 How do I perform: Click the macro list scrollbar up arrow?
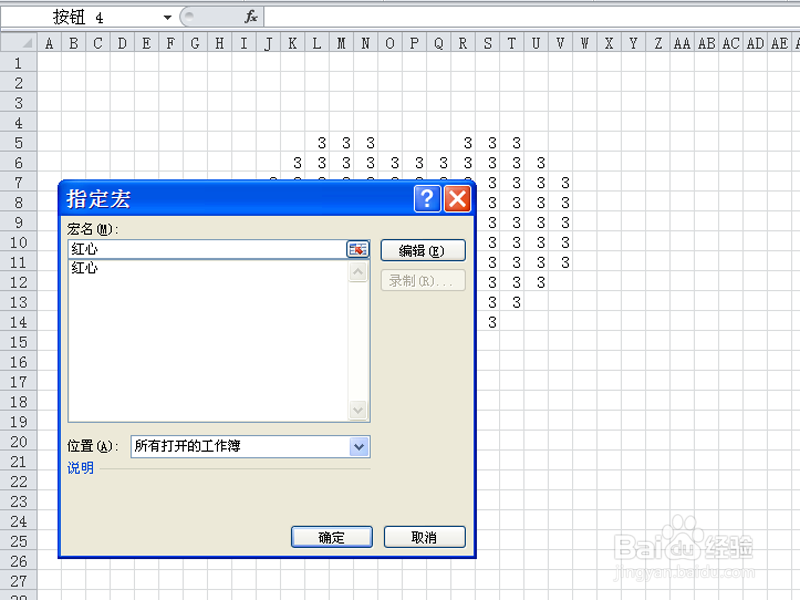pos(359,269)
